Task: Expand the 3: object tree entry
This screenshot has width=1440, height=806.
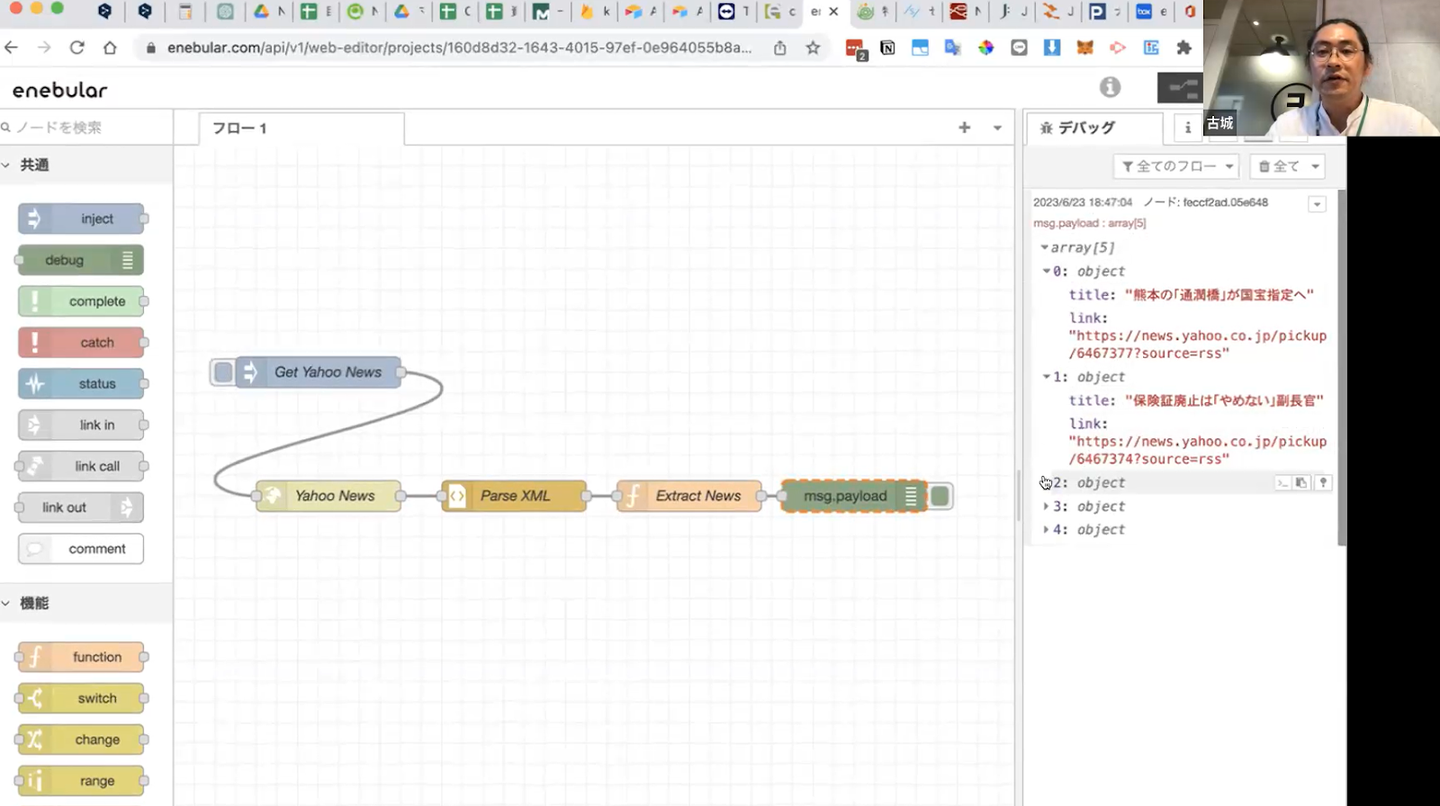Action: (x=1046, y=506)
